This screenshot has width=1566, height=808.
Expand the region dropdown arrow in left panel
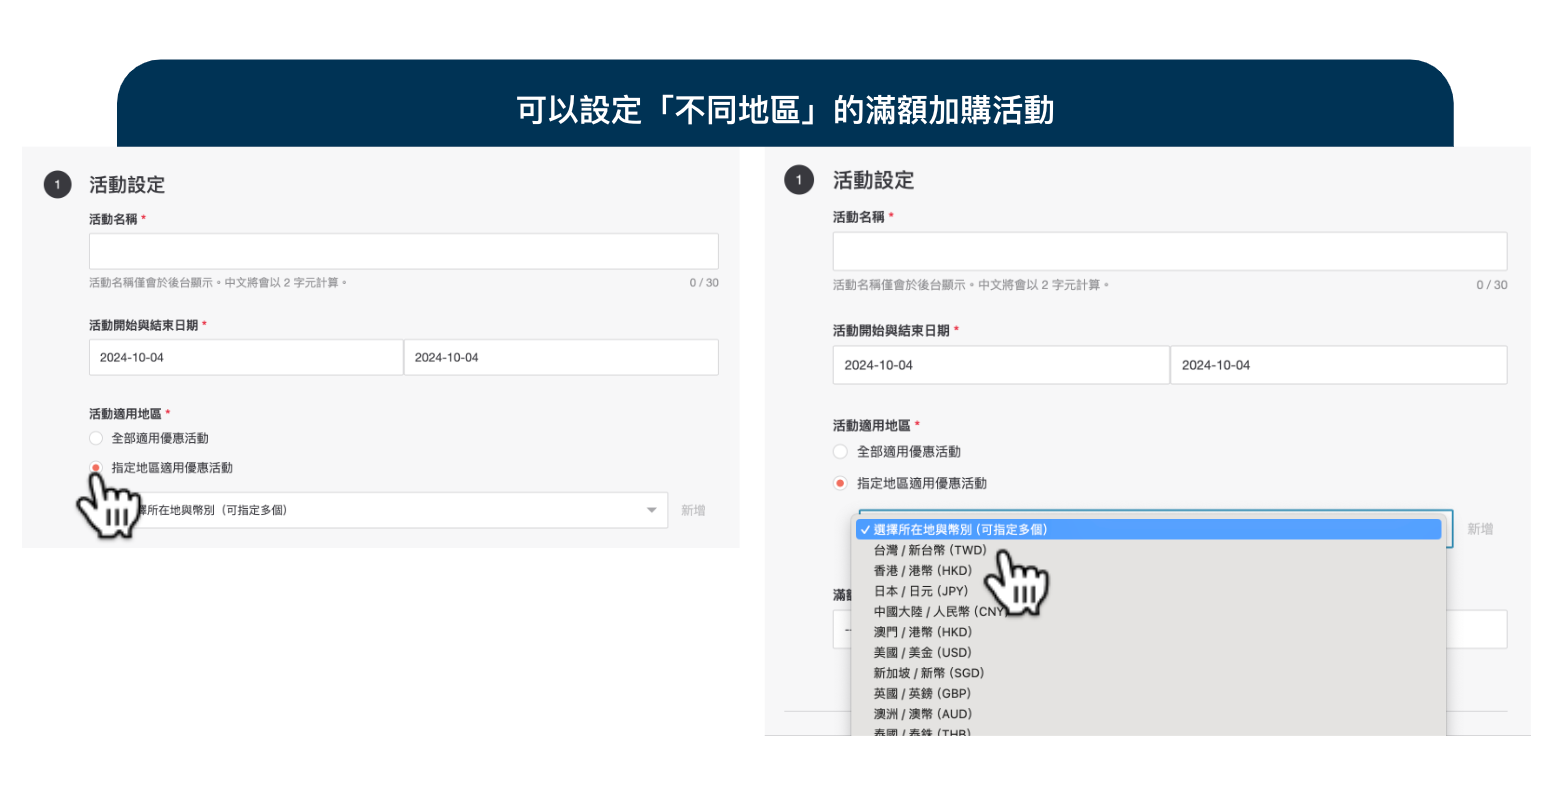pyautogui.click(x=652, y=510)
